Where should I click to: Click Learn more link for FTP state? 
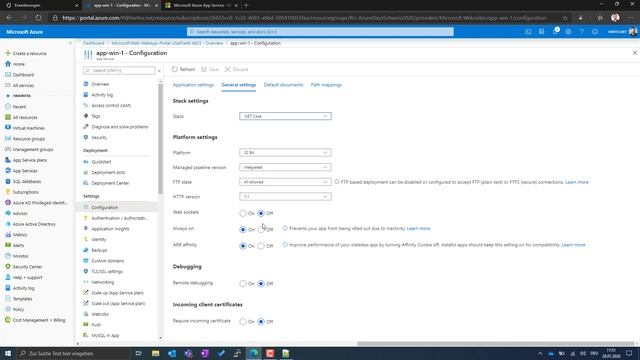577,182
